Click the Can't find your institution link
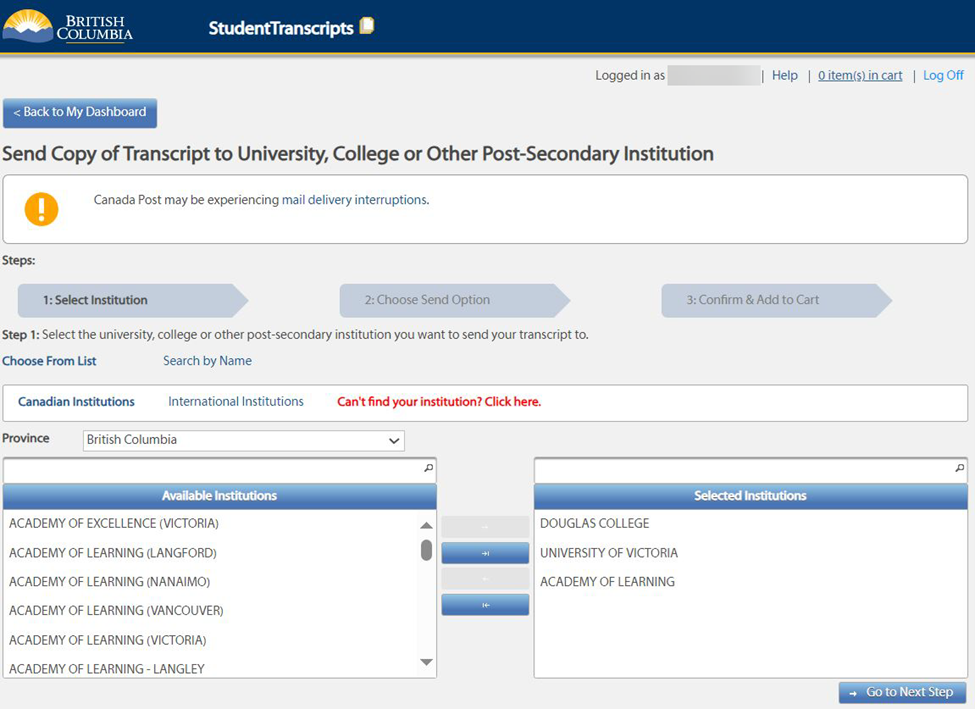 coord(442,401)
